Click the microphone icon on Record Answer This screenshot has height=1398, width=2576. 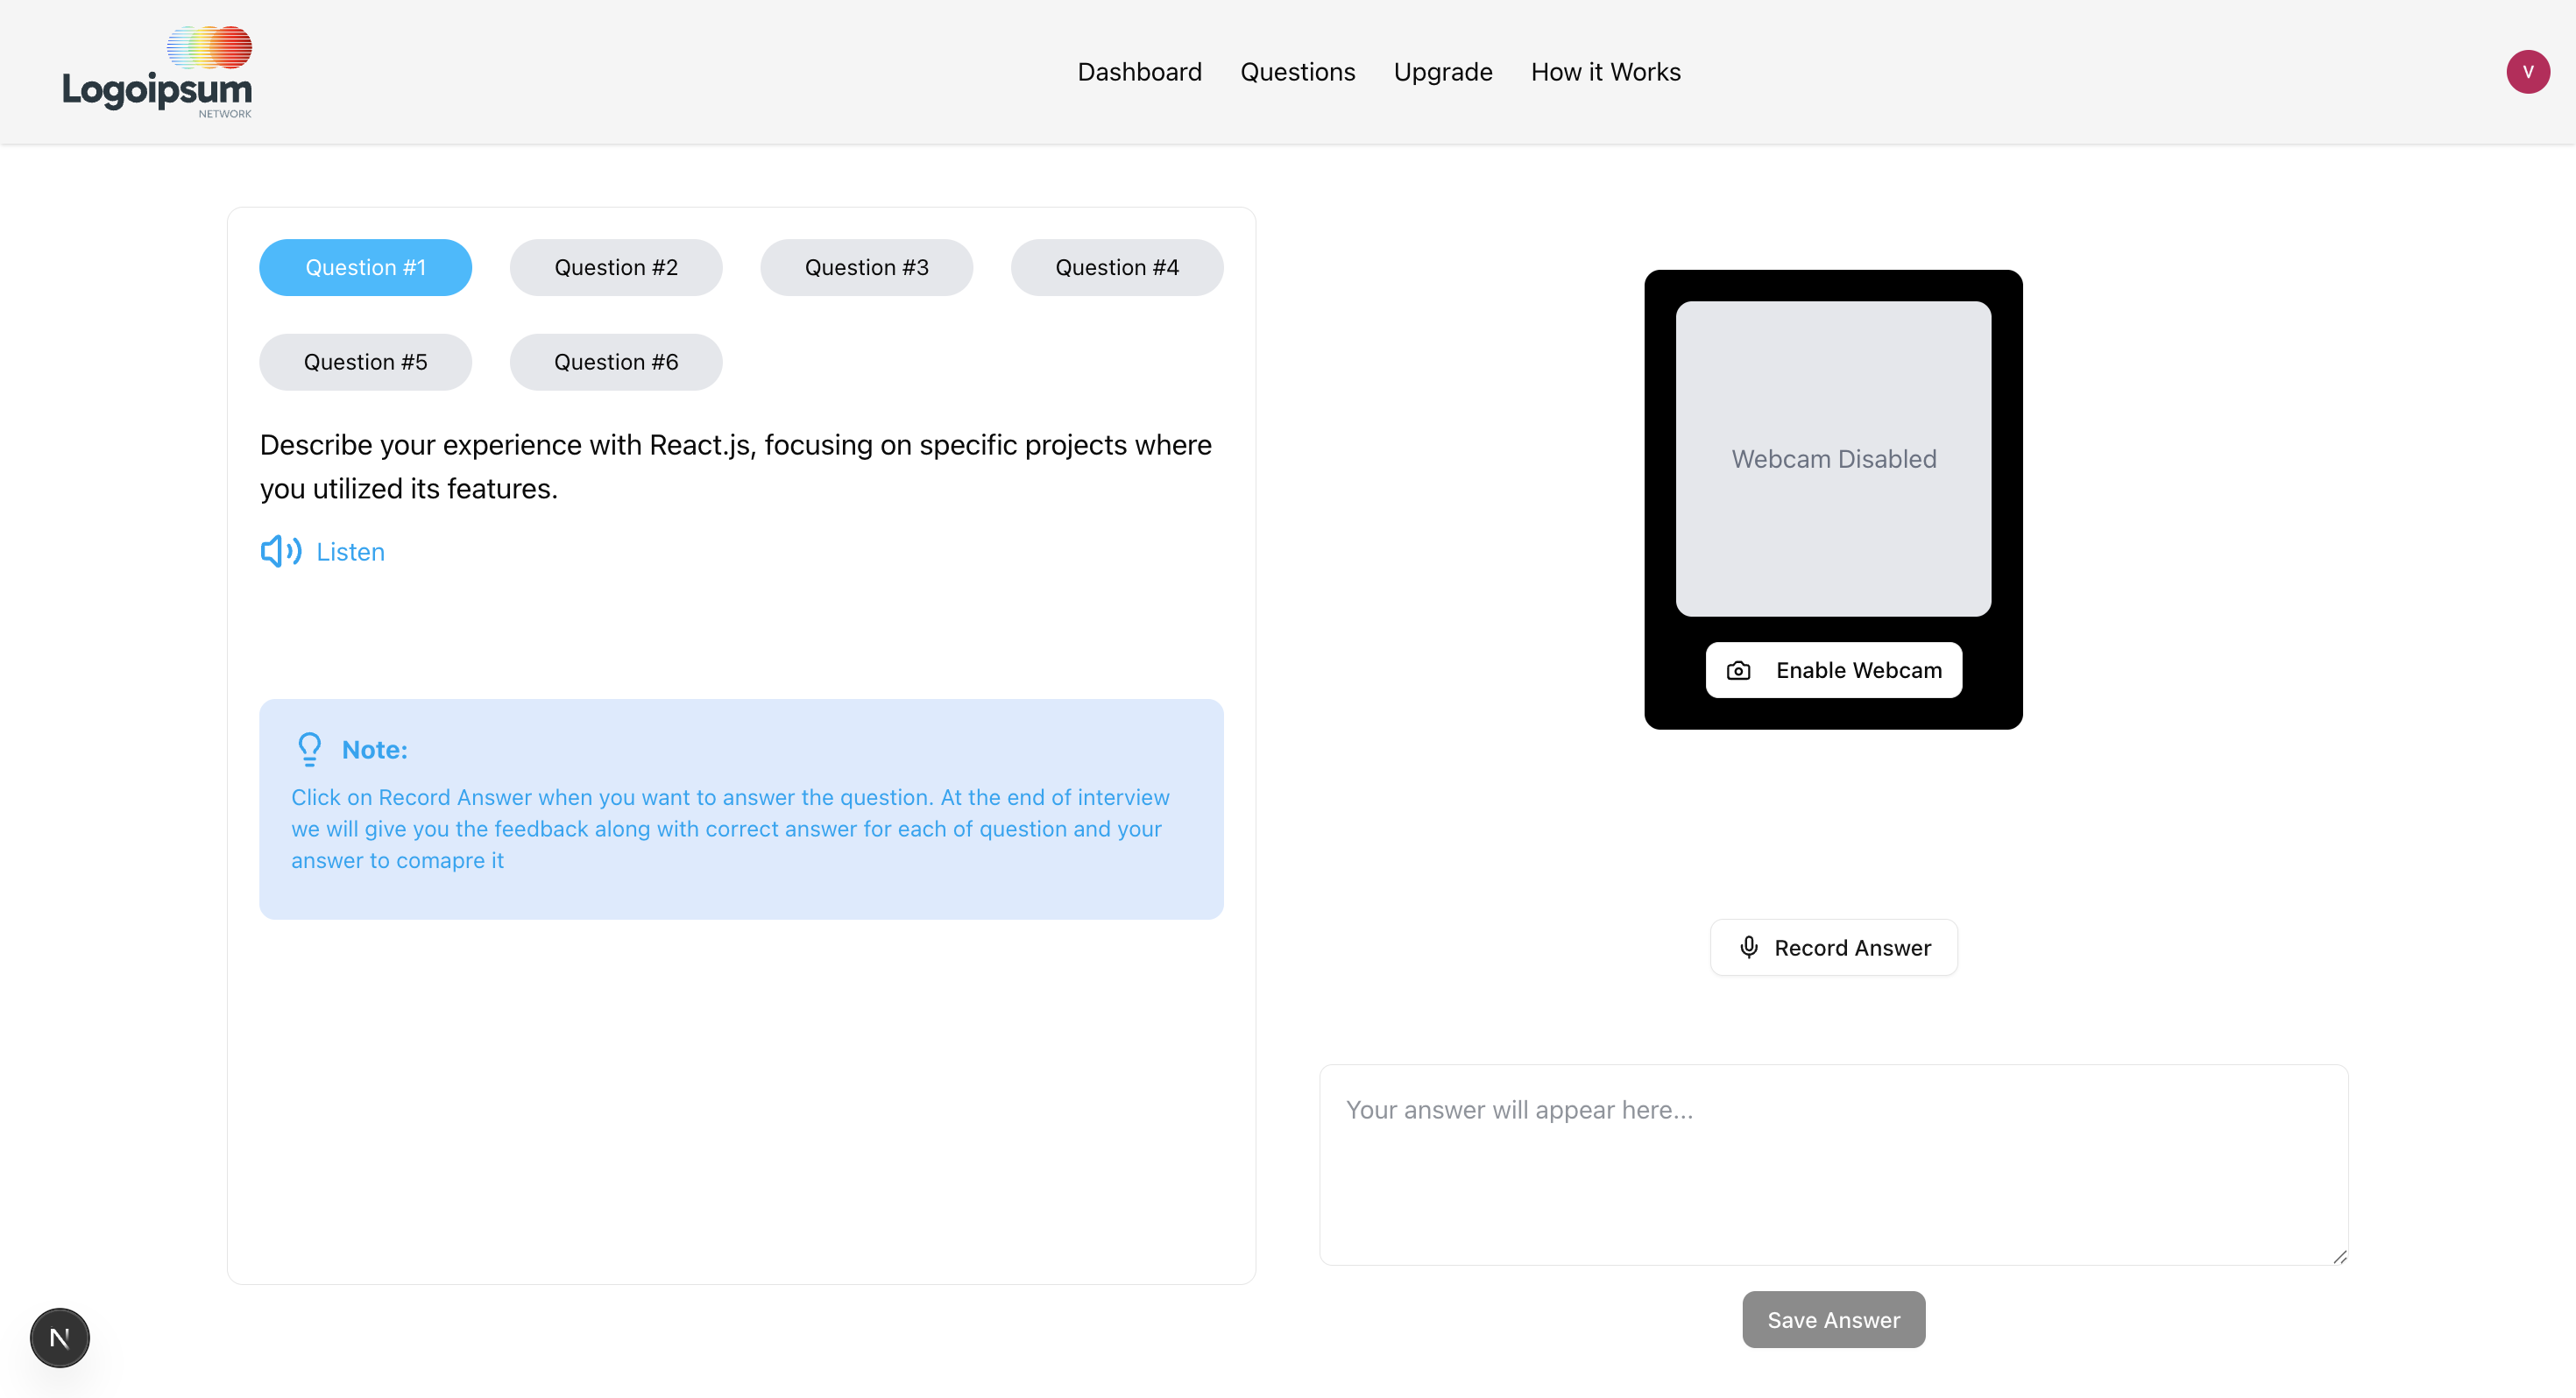point(1749,947)
